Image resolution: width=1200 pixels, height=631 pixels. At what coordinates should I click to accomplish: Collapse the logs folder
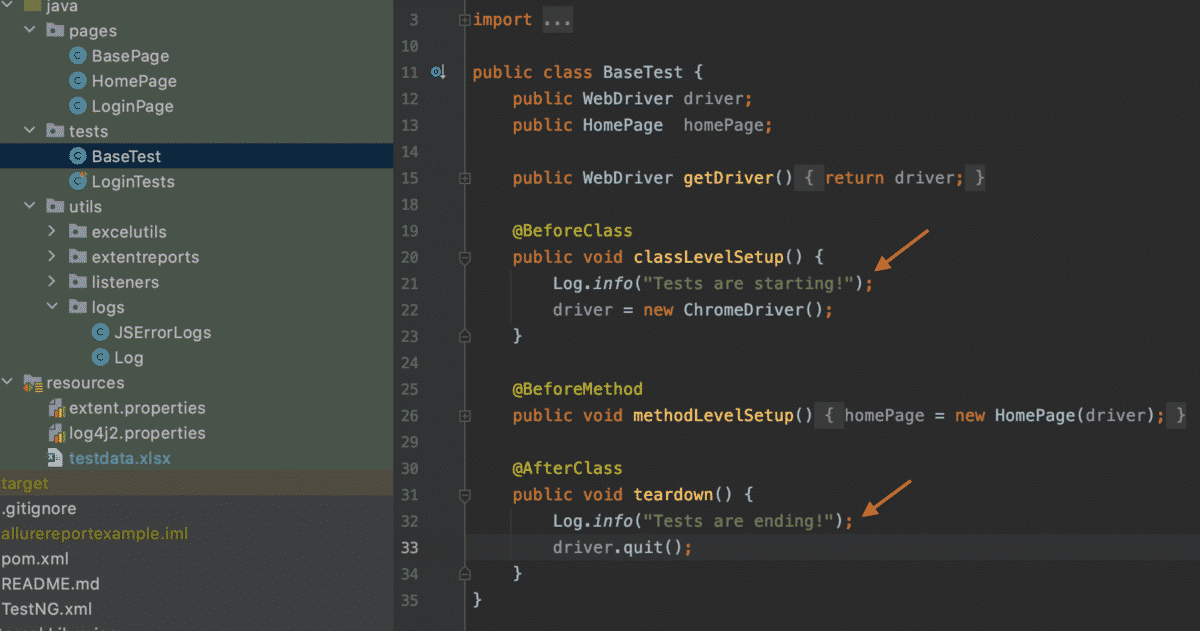pos(52,306)
